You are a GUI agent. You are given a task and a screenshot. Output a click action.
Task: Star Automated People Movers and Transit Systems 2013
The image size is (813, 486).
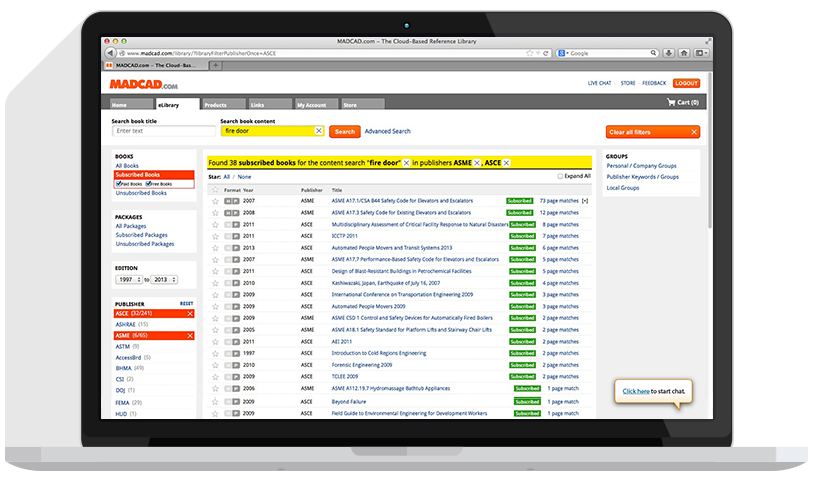215,248
